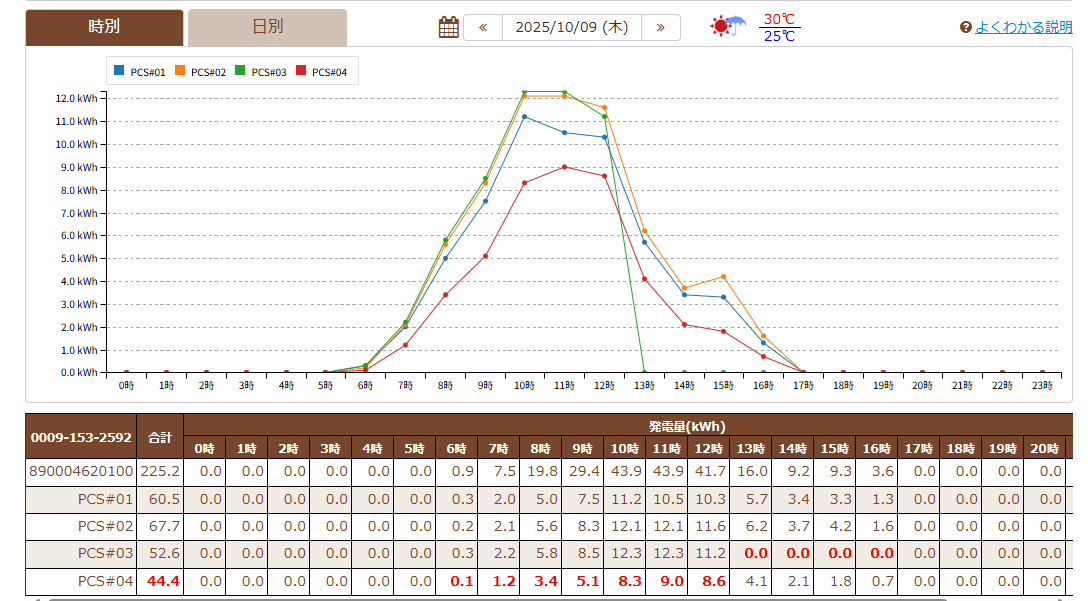Screen dimensions: 1088x601
Task: Click the 合計 column header
Action: [x=160, y=437]
